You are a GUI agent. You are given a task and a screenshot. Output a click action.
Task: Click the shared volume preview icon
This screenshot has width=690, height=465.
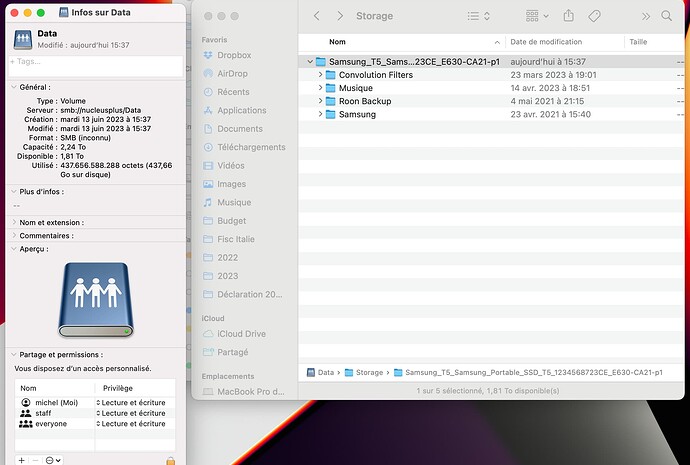click(95, 299)
